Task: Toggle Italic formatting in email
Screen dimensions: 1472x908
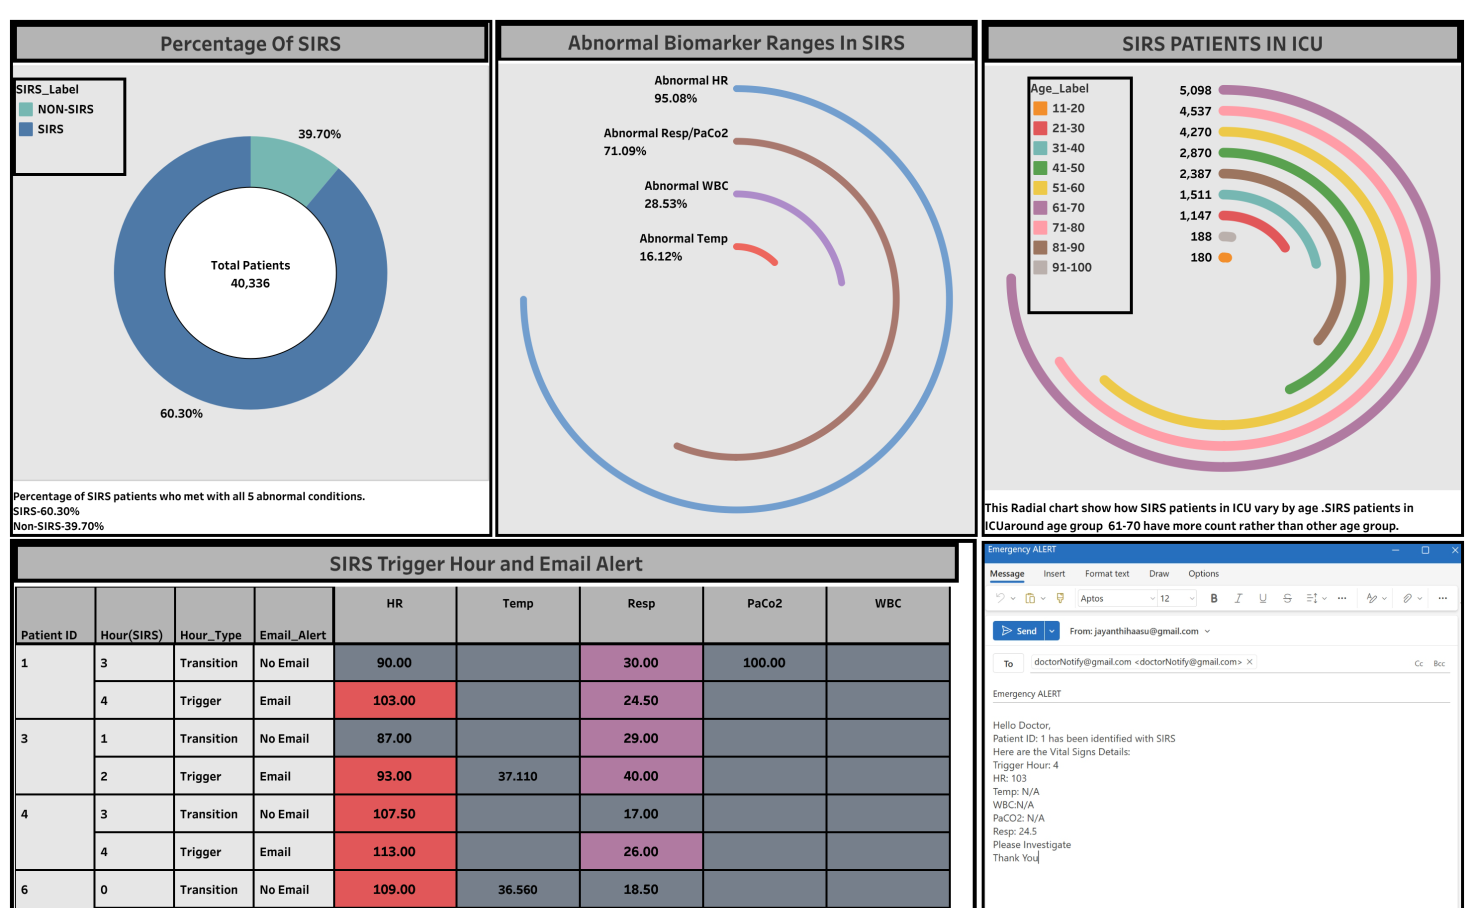Action: (x=1238, y=598)
